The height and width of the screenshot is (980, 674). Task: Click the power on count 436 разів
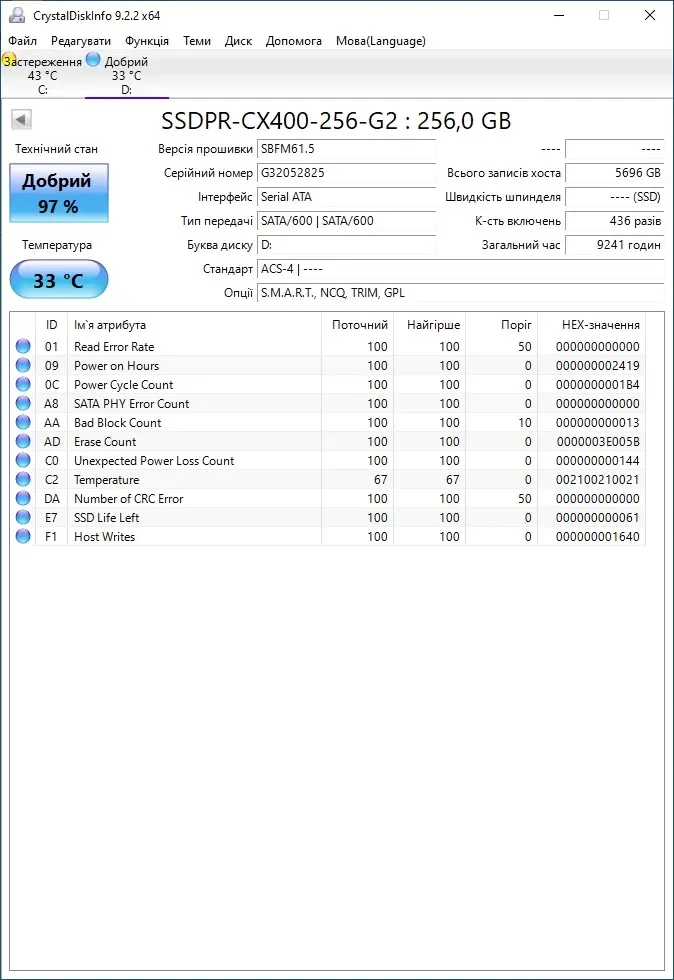click(615, 221)
